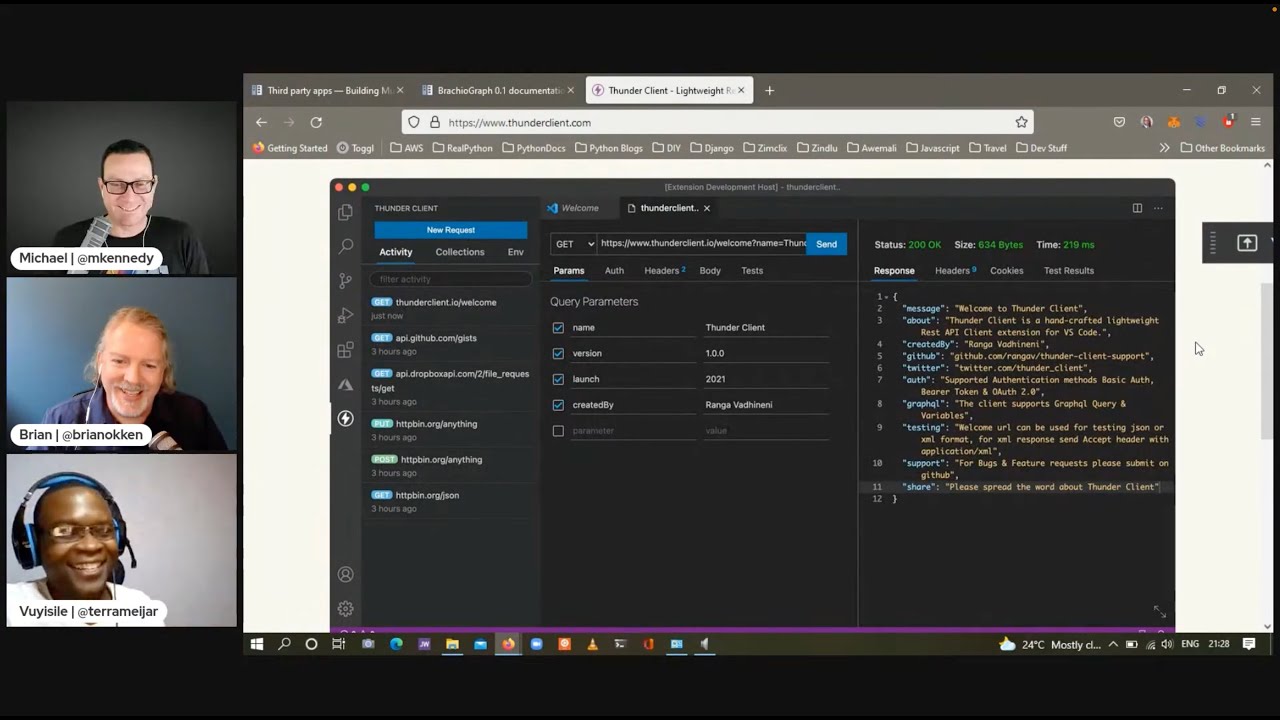
Task: Switch to the Collections tab
Action: [460, 252]
